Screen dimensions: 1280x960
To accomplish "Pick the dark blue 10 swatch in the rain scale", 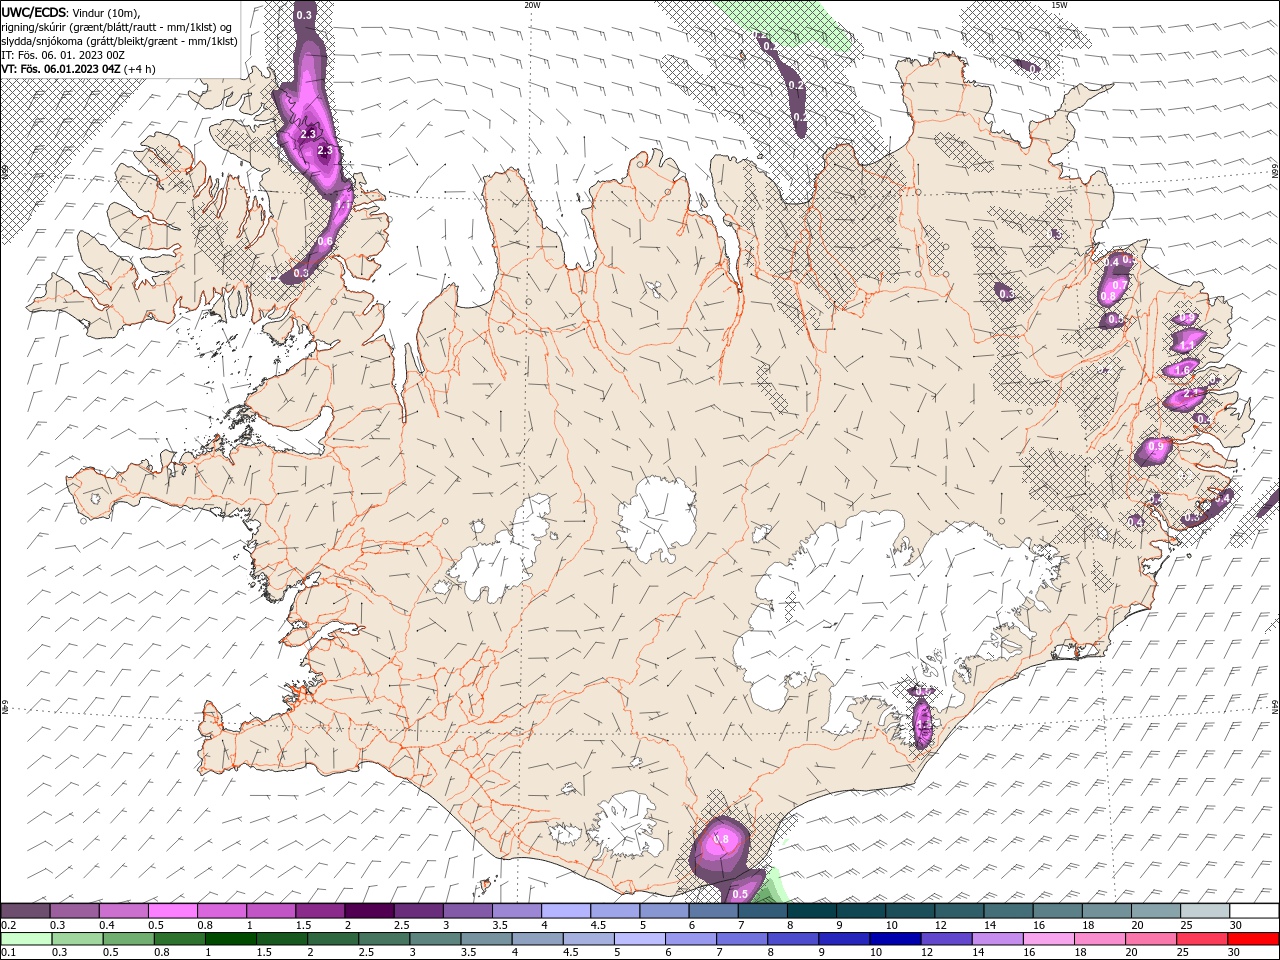I will (893, 939).
